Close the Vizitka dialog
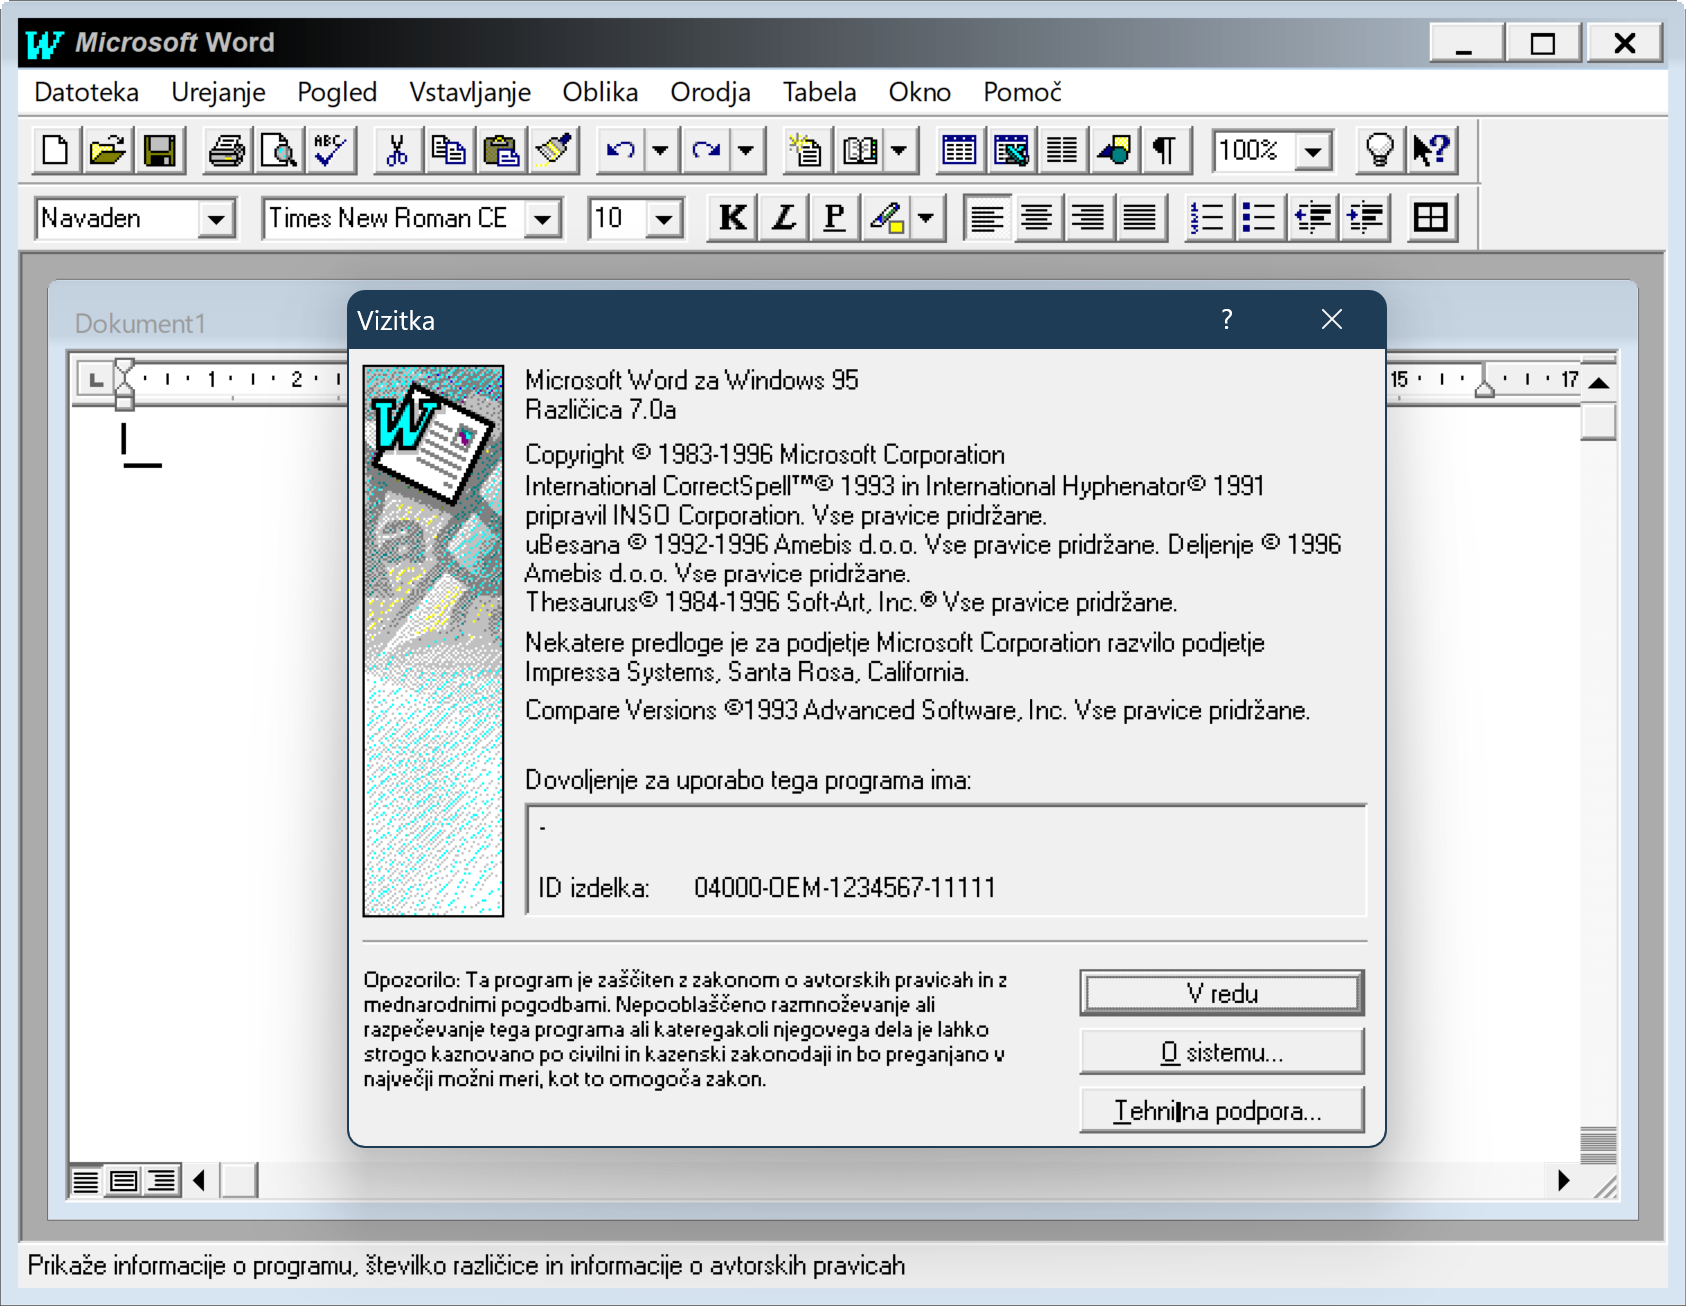Image resolution: width=1686 pixels, height=1306 pixels. pos(1331,320)
